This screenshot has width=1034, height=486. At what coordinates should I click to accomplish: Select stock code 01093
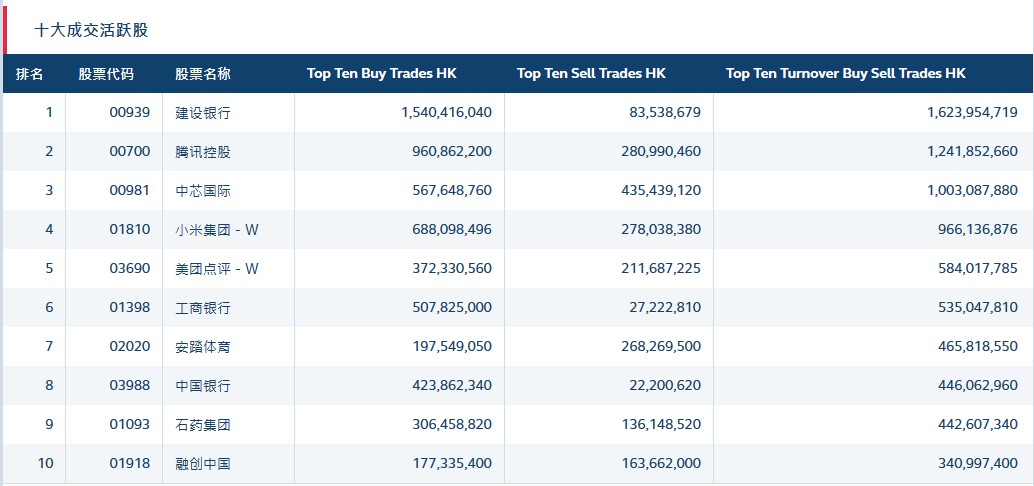[x=130, y=425]
